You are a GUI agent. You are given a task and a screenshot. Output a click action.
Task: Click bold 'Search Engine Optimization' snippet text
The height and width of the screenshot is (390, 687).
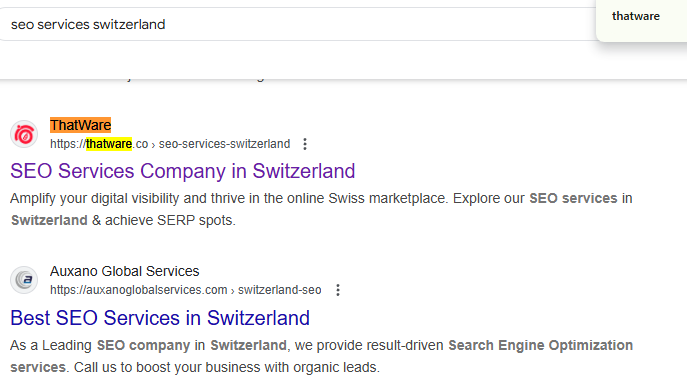click(540, 345)
